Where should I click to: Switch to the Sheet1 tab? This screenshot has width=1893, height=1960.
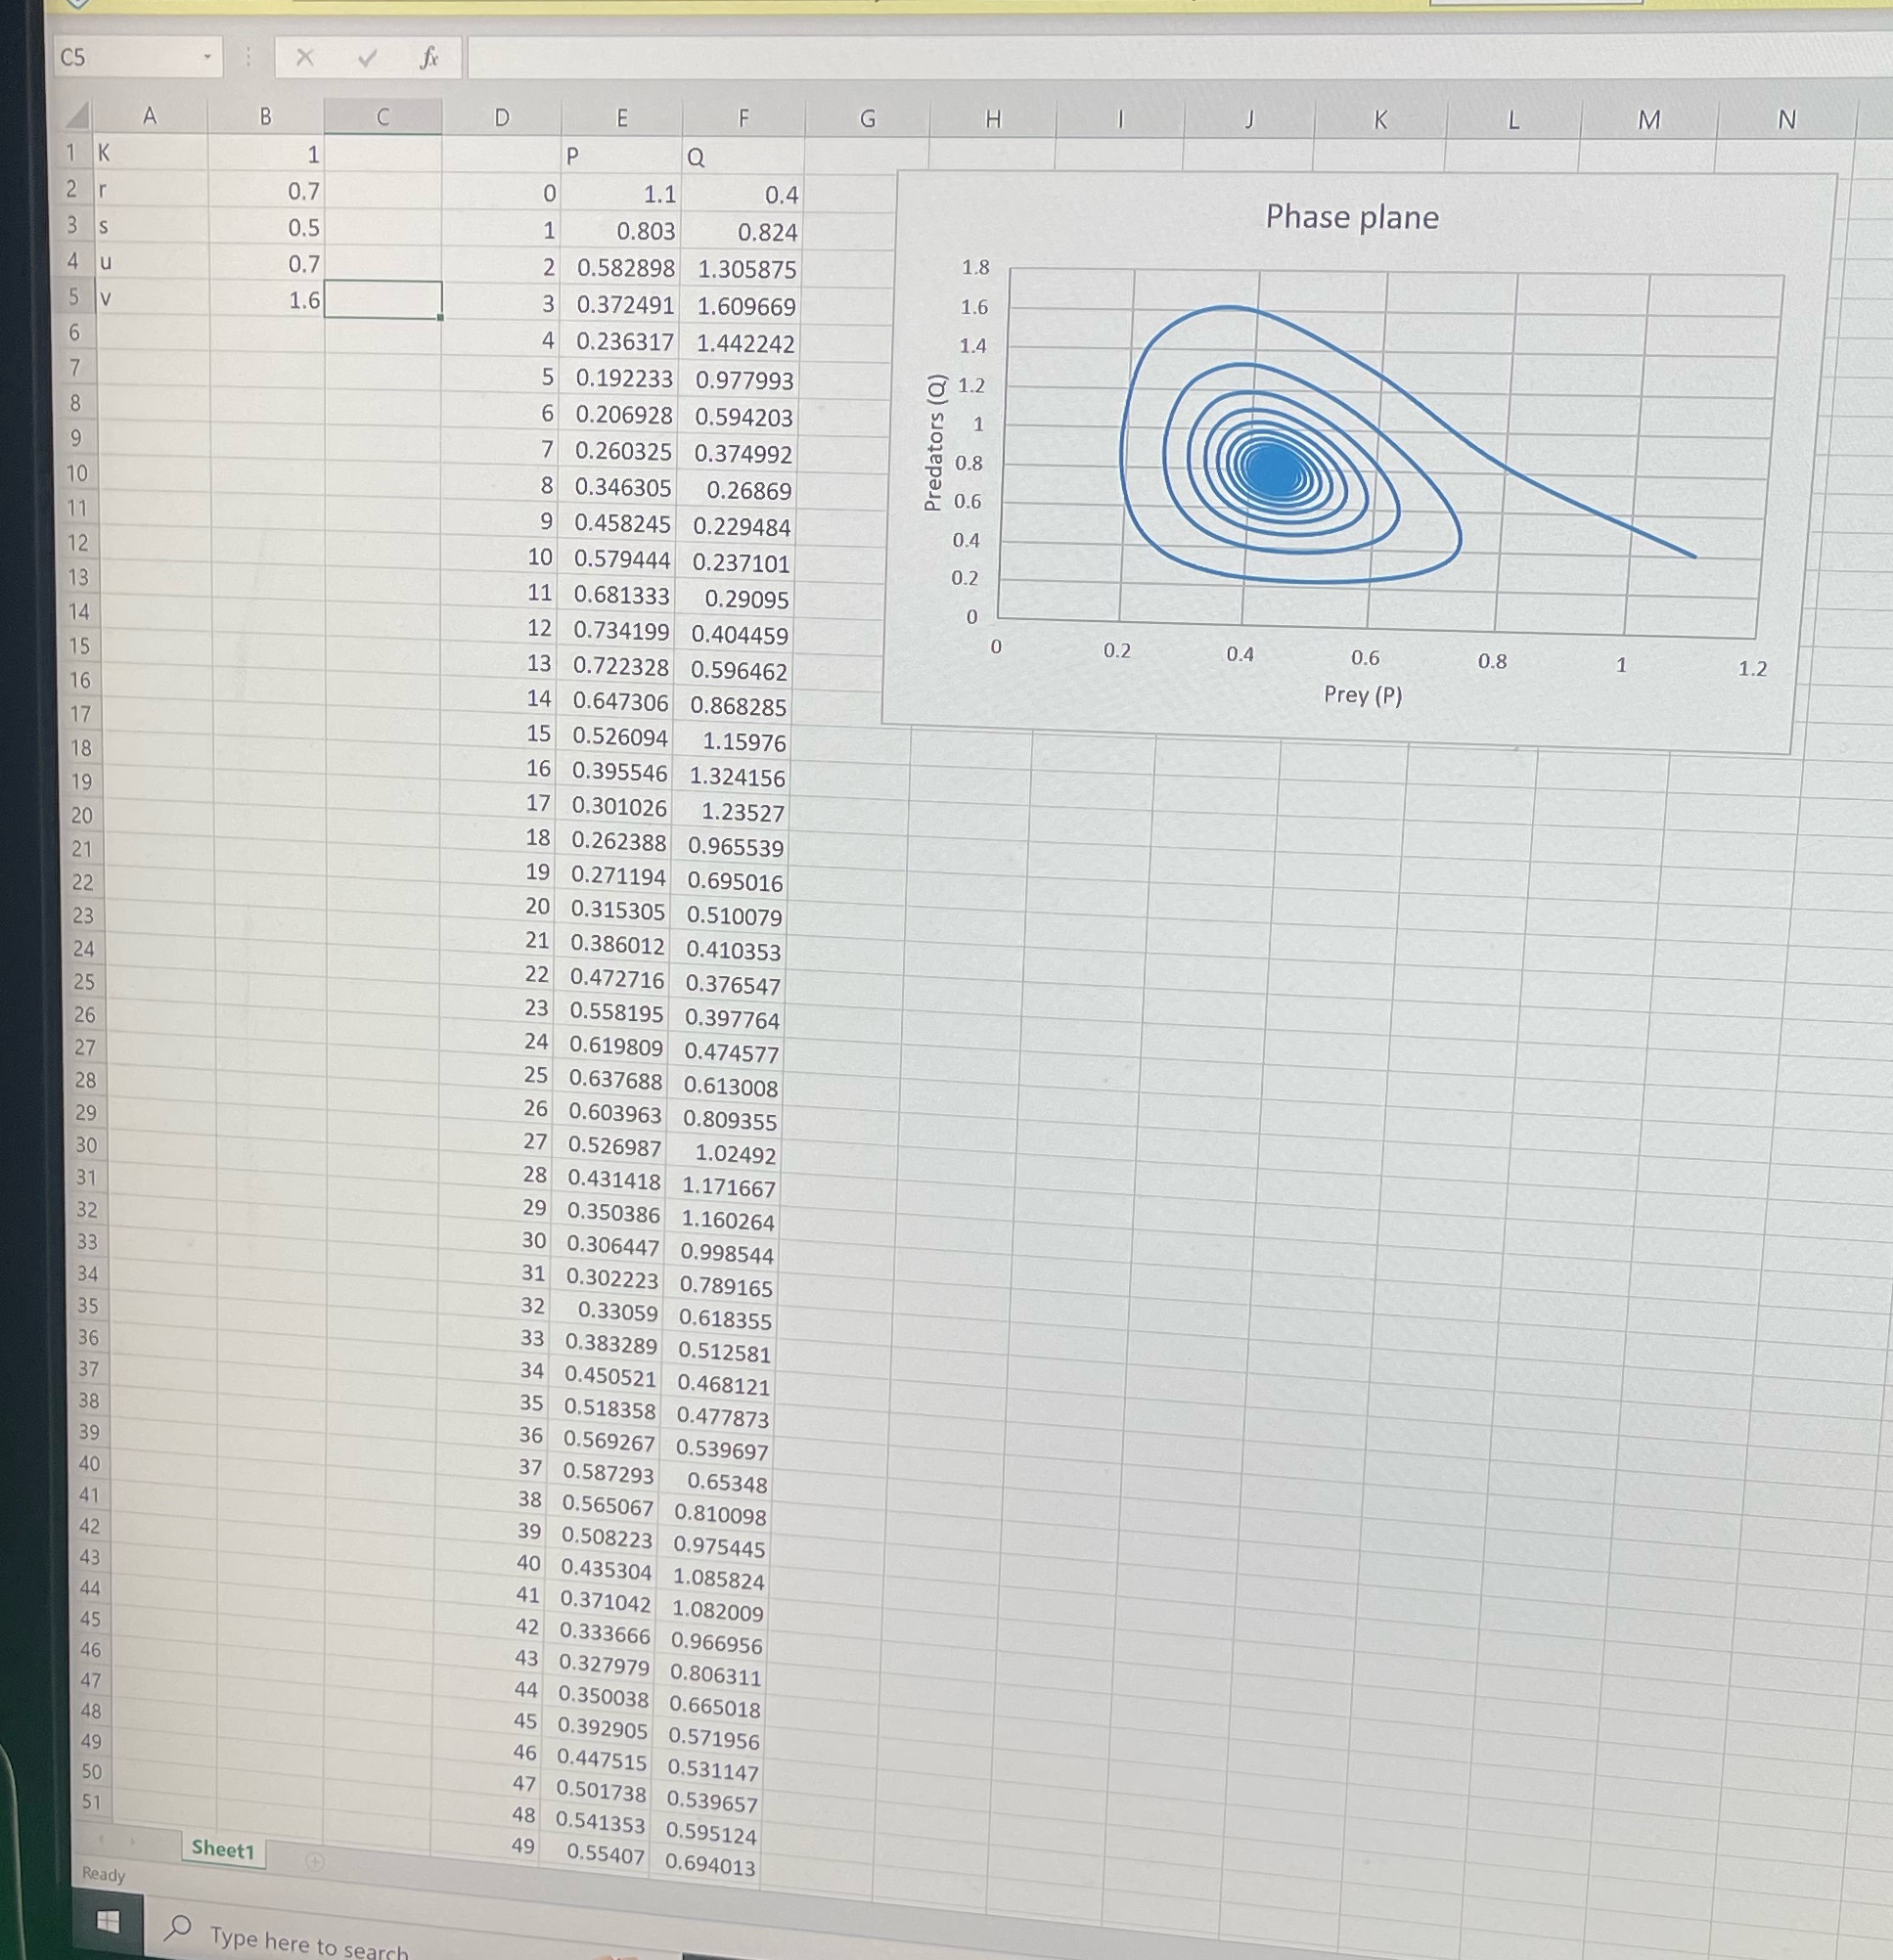222,1849
